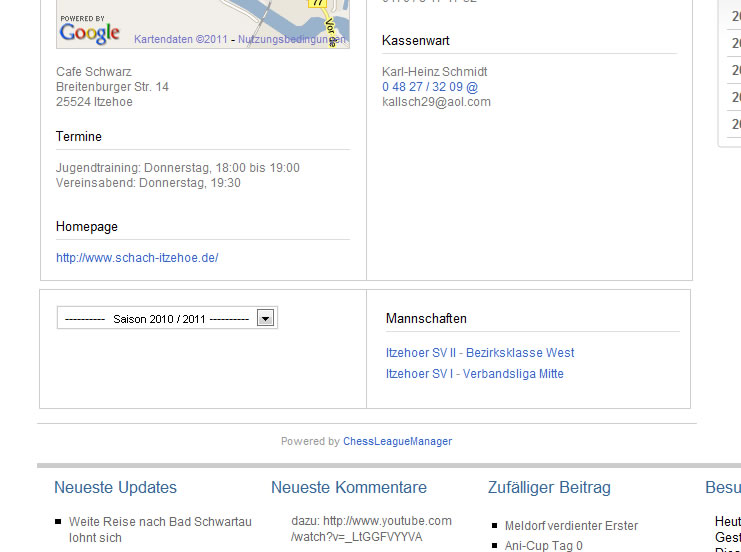Click the Google logo on the map

pyautogui.click(x=89, y=33)
